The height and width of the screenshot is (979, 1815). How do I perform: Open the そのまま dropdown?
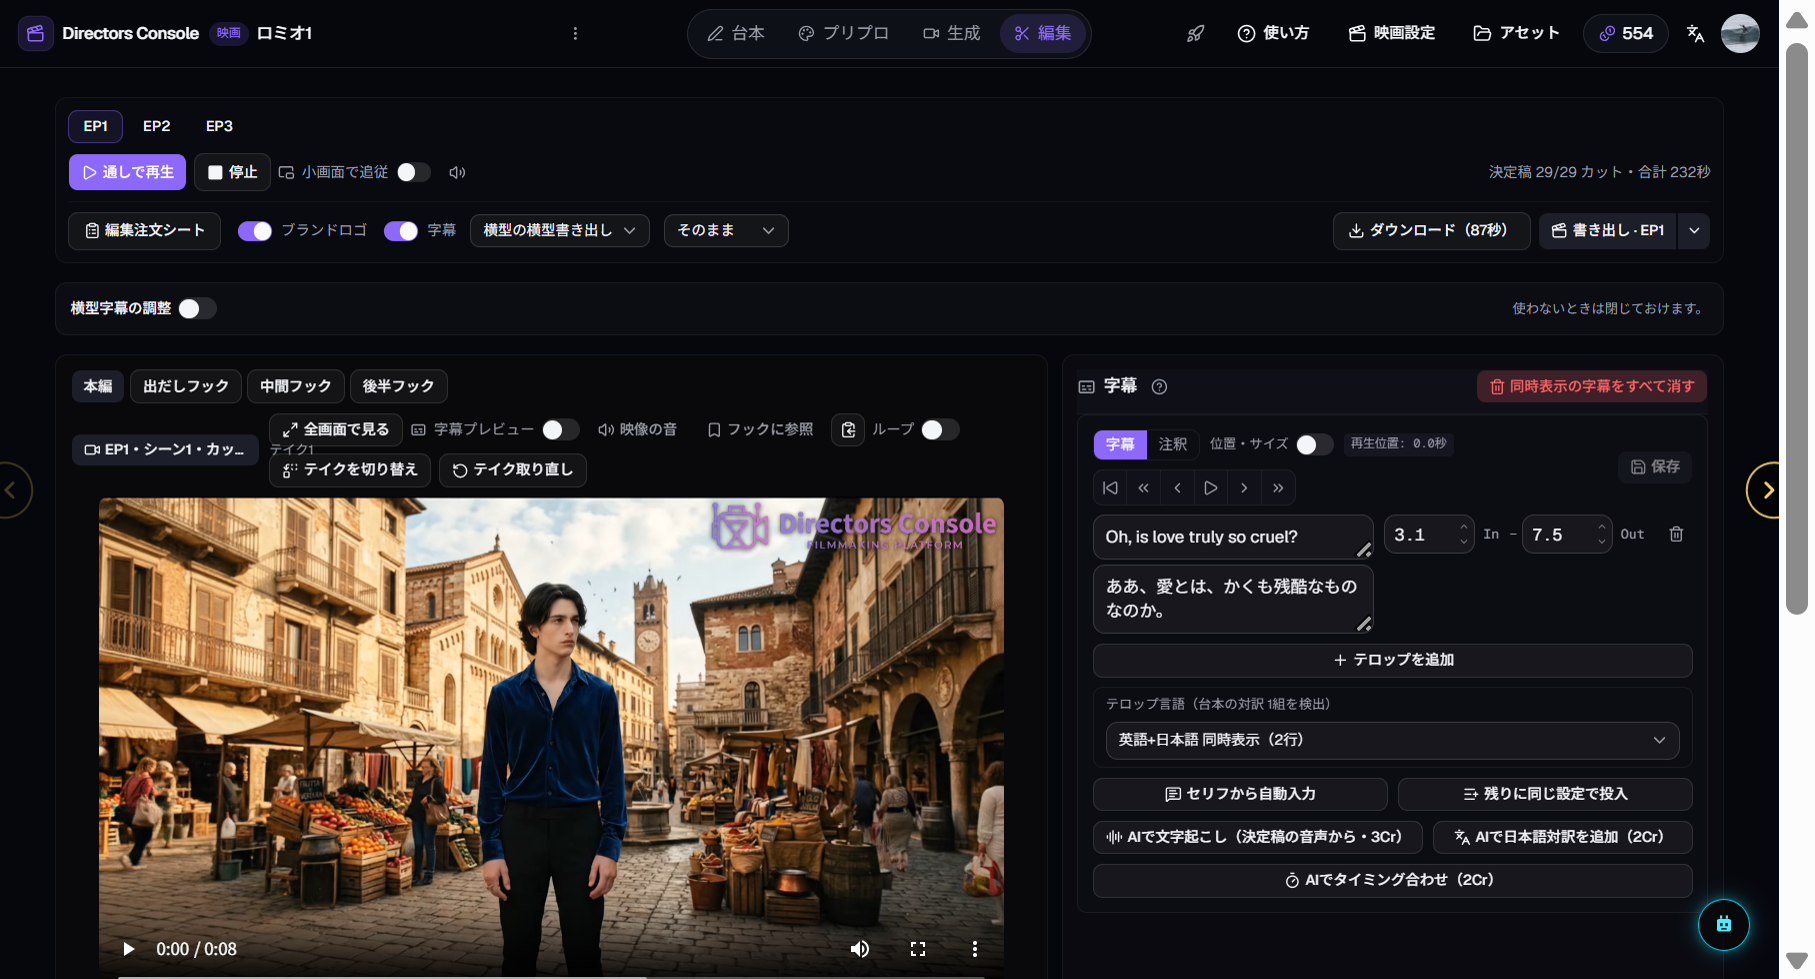pos(726,231)
